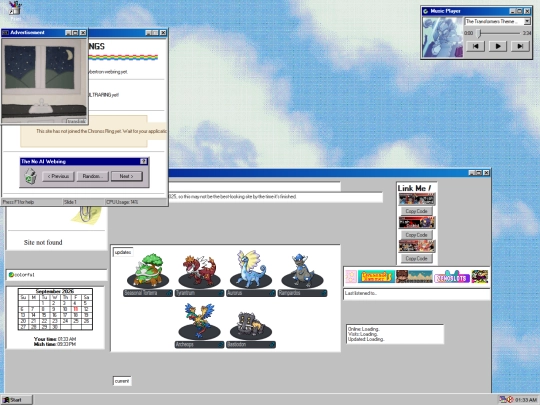The image size is (540, 405).
Task: Click the recycle bin icon in webring box
Action: (31, 176)
